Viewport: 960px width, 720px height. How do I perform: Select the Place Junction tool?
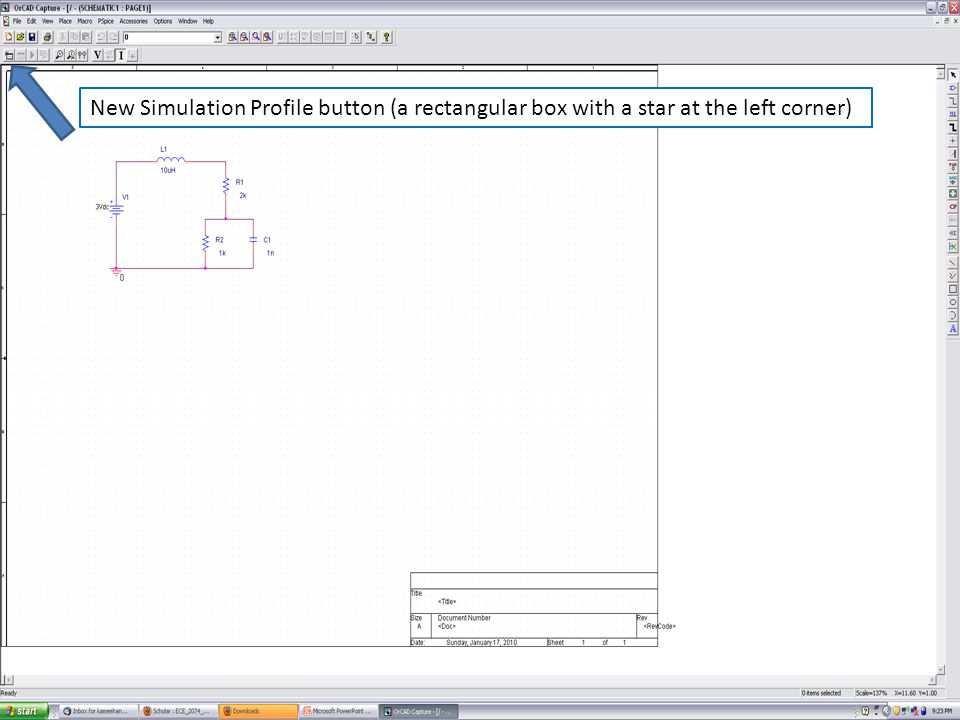pyautogui.click(x=953, y=141)
